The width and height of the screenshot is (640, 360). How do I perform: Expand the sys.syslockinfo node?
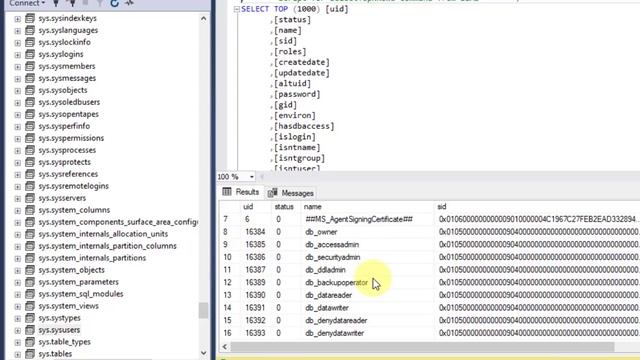tap(18, 42)
